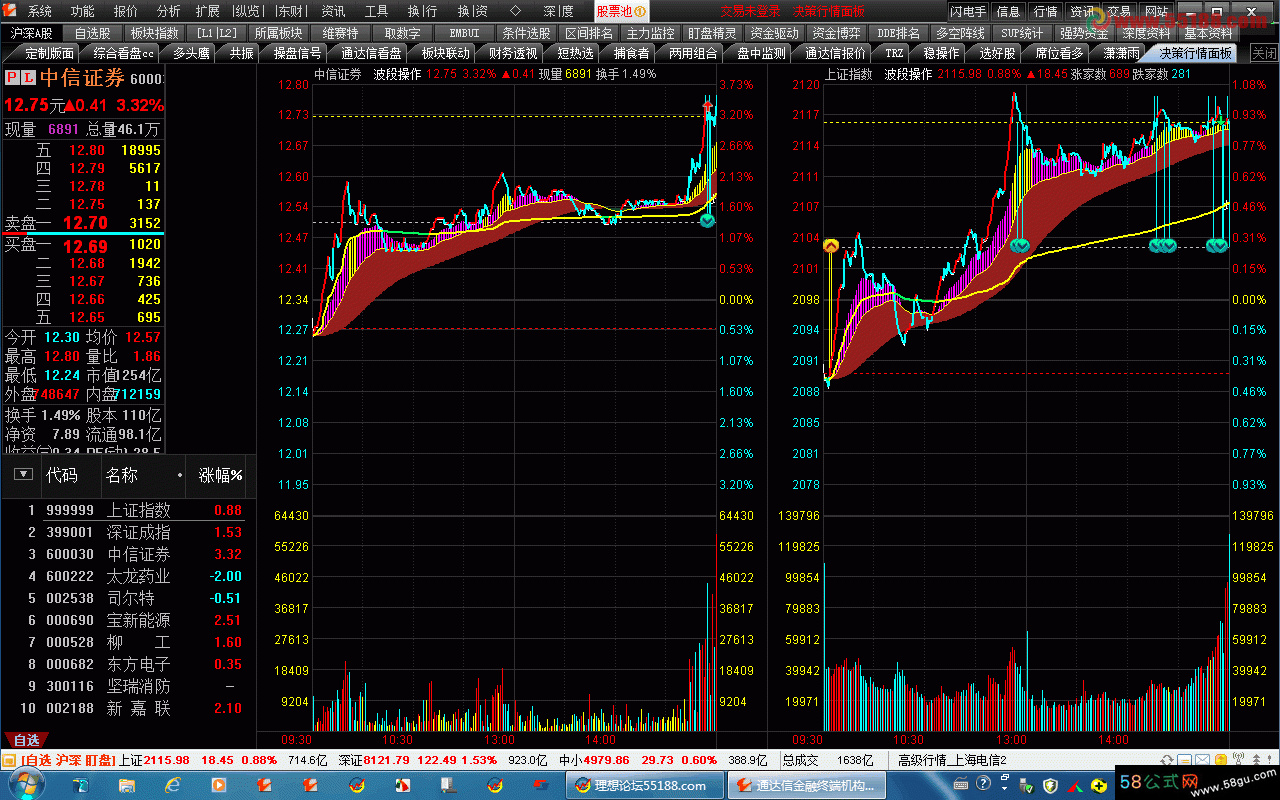The height and width of the screenshot is (800, 1280).
Task: Select the 宝新能源 row in the stock list
Action: tap(128, 620)
